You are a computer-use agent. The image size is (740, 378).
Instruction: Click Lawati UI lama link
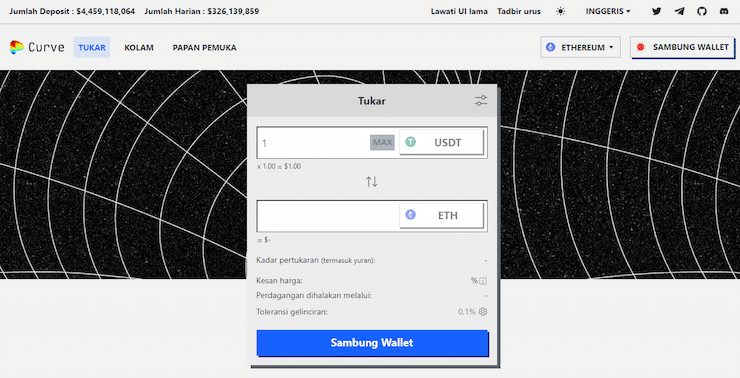click(x=459, y=11)
